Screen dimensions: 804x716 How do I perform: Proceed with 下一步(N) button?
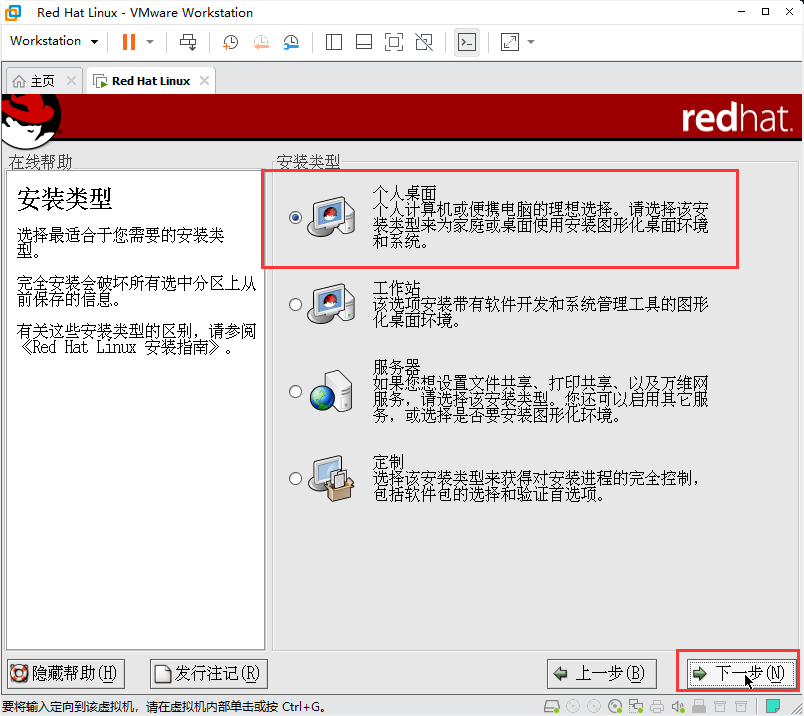click(739, 673)
